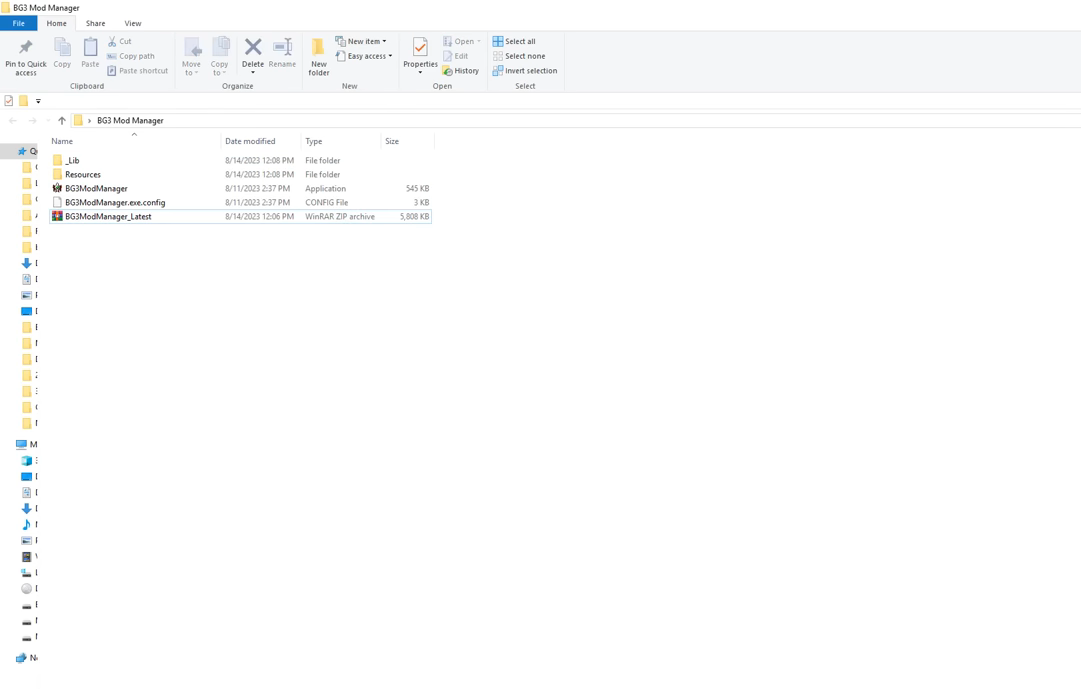Click the Edit ribbon button
This screenshot has height=689, width=1081.
click(456, 56)
